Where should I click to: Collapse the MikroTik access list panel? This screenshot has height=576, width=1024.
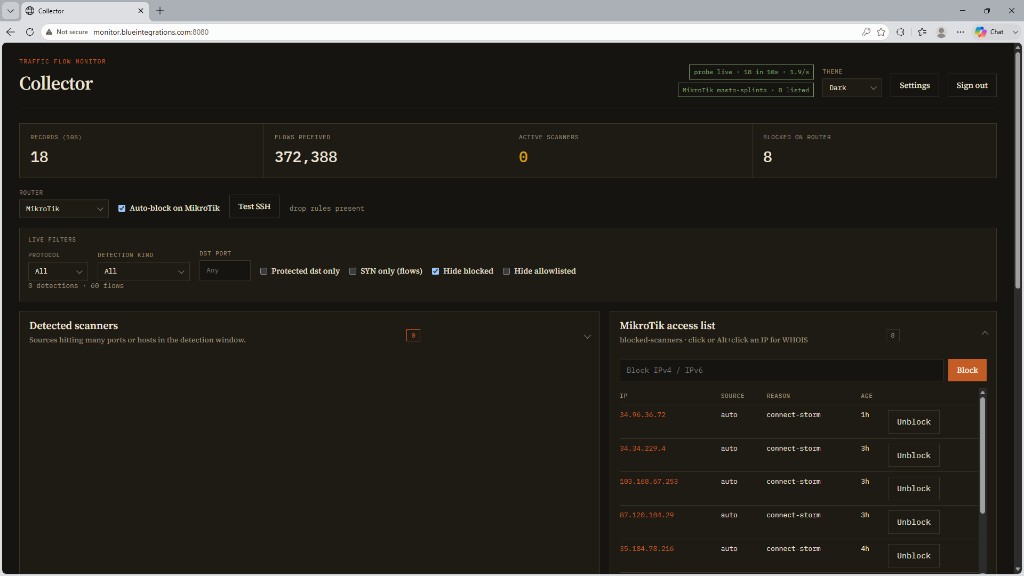tap(985, 334)
